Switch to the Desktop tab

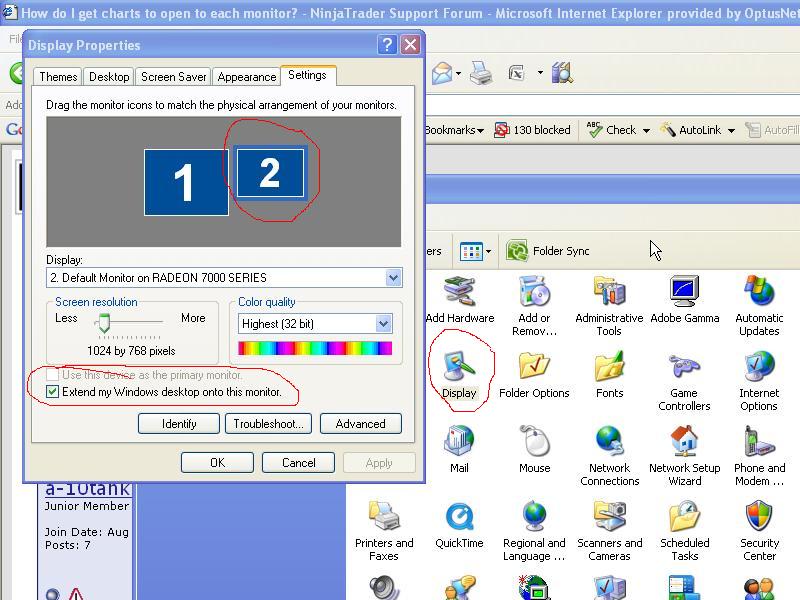pyautogui.click(x=109, y=77)
